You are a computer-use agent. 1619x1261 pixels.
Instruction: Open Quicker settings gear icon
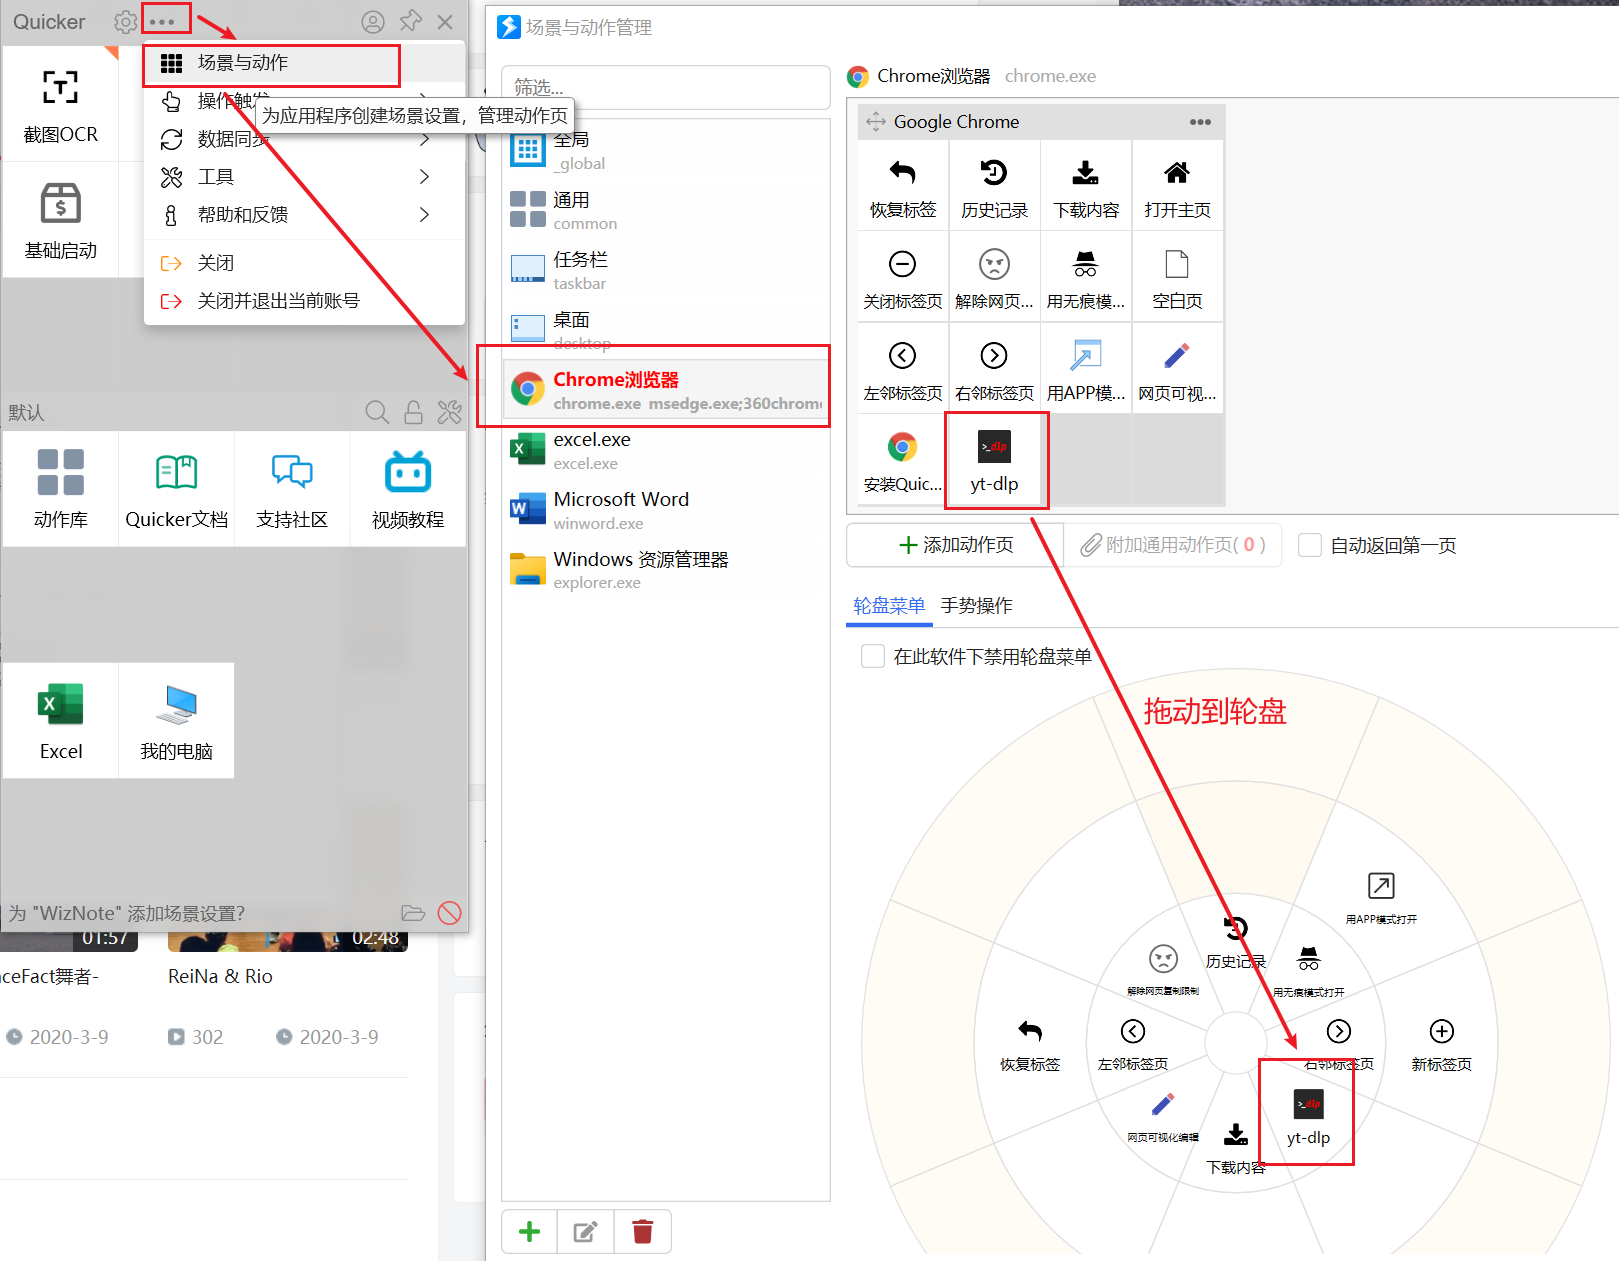125,21
